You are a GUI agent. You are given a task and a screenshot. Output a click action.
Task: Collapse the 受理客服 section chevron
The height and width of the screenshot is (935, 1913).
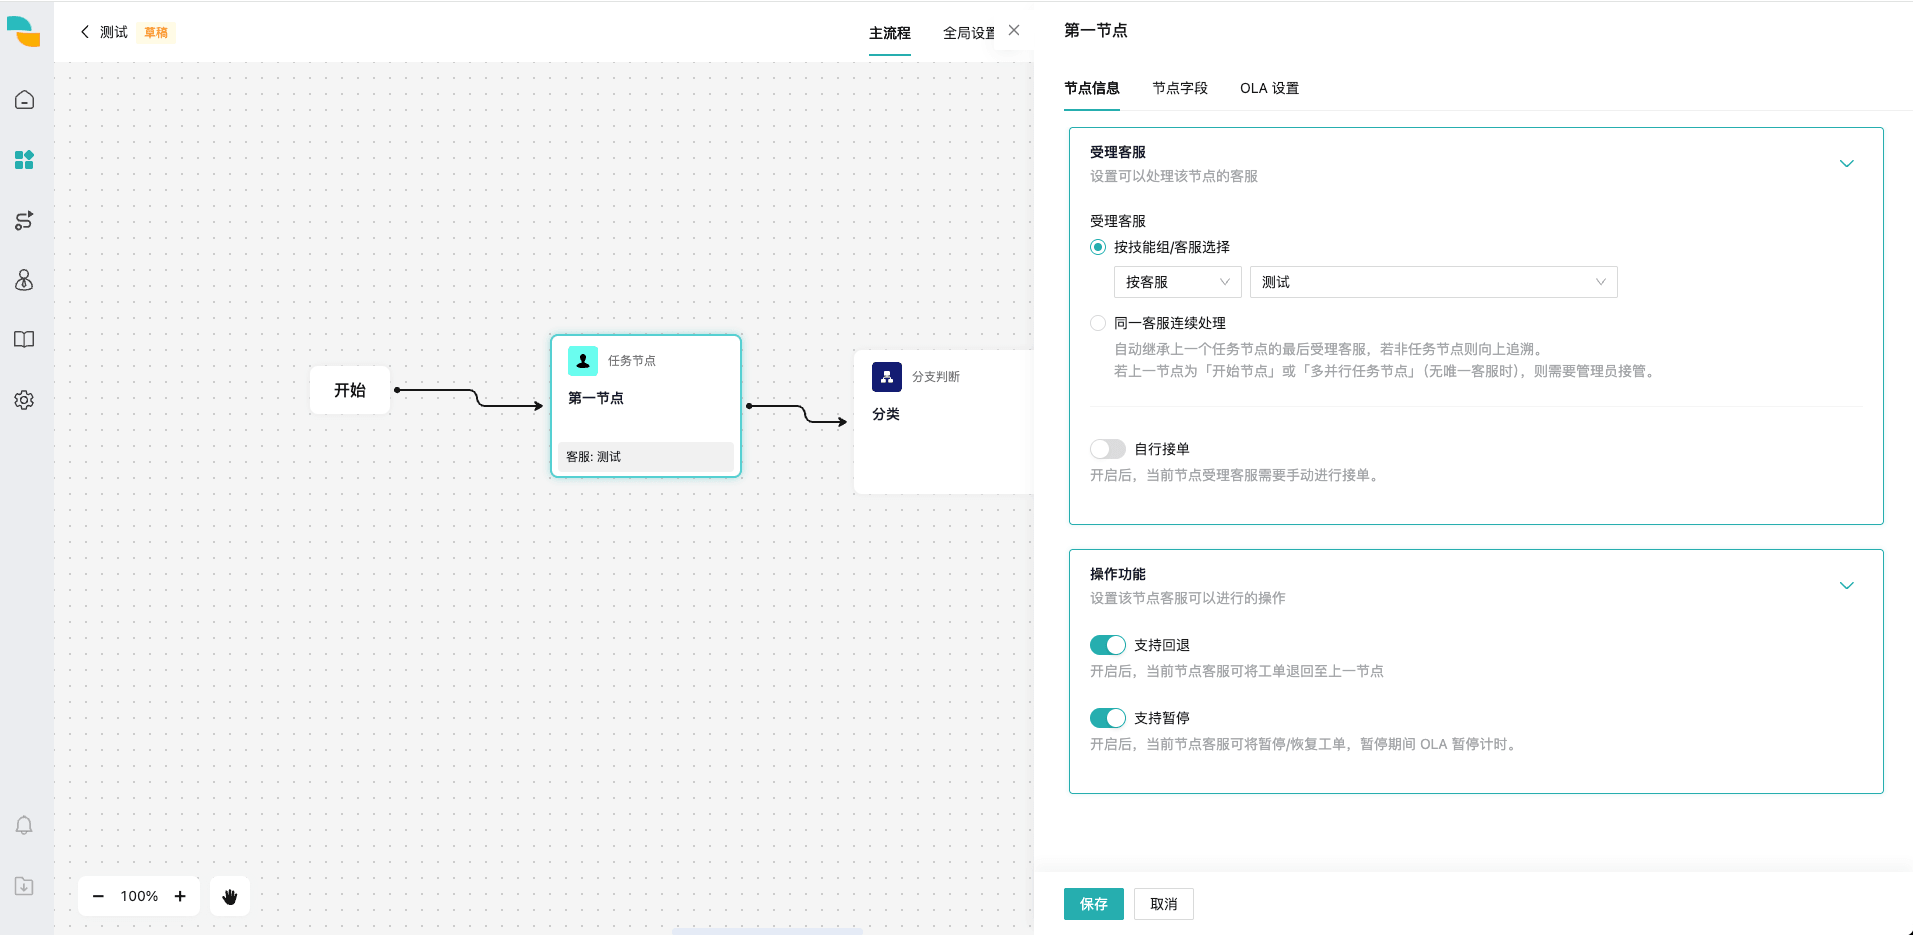click(1847, 164)
